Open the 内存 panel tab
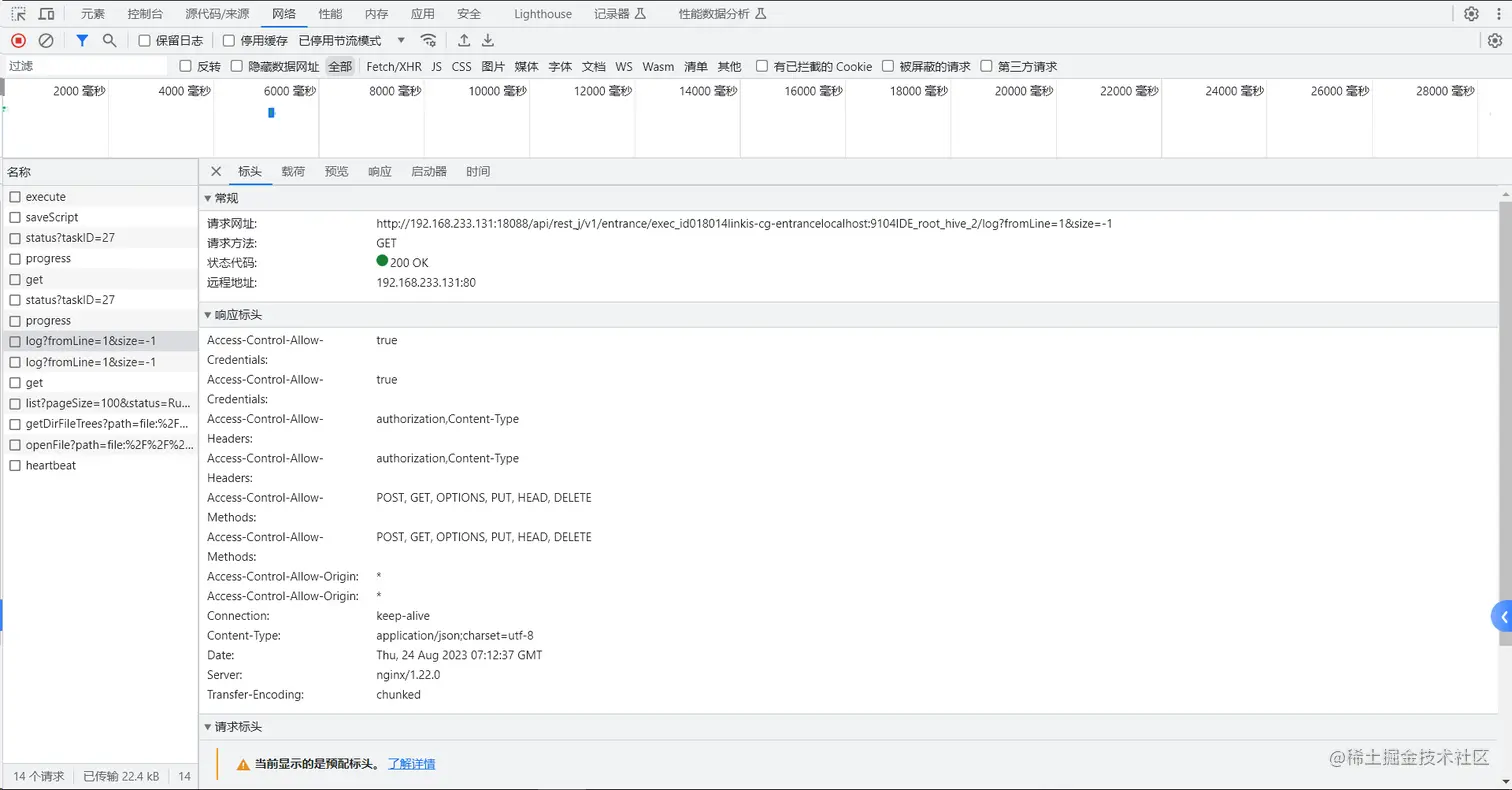 point(376,14)
